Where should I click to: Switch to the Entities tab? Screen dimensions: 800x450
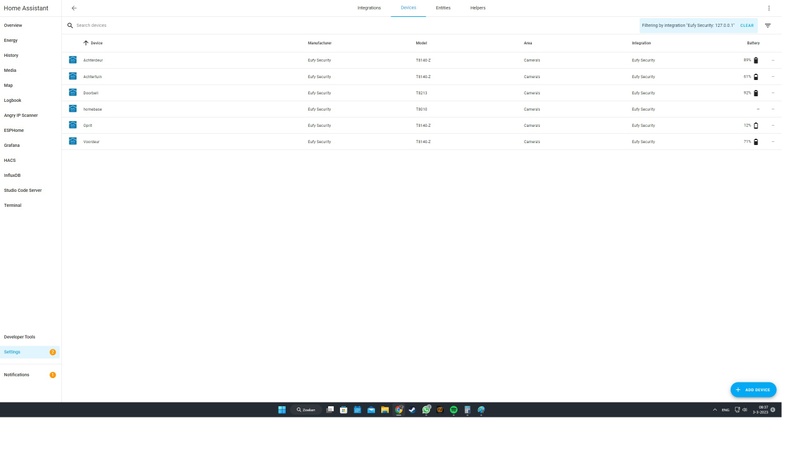443,8
